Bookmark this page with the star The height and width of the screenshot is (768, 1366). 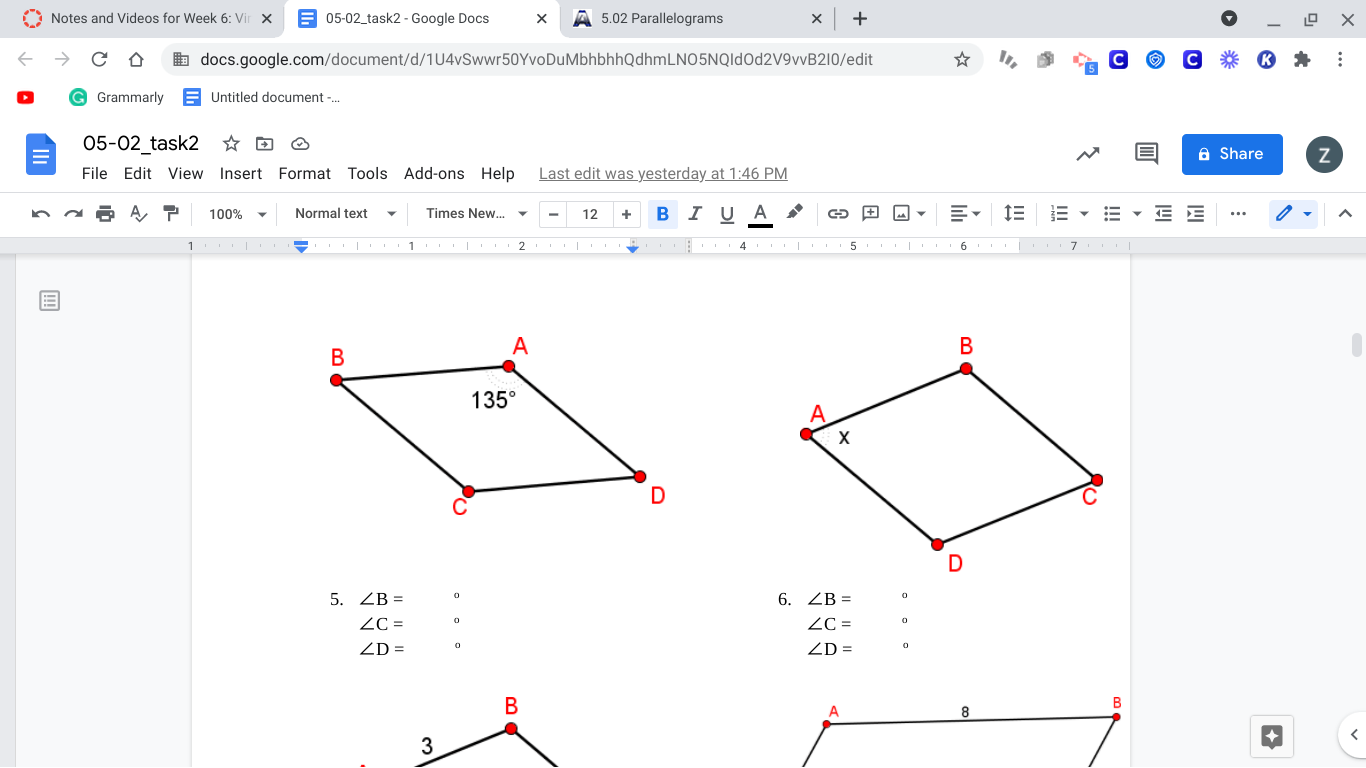[x=962, y=59]
